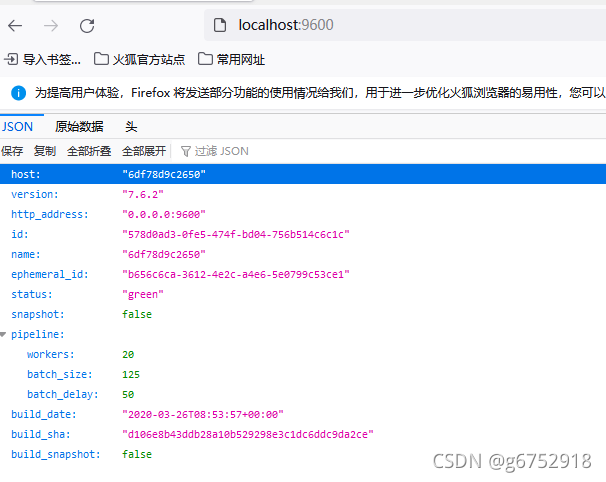The width and height of the screenshot is (606, 482).
Task: Click the 复制 copy button
Action: pos(45,151)
